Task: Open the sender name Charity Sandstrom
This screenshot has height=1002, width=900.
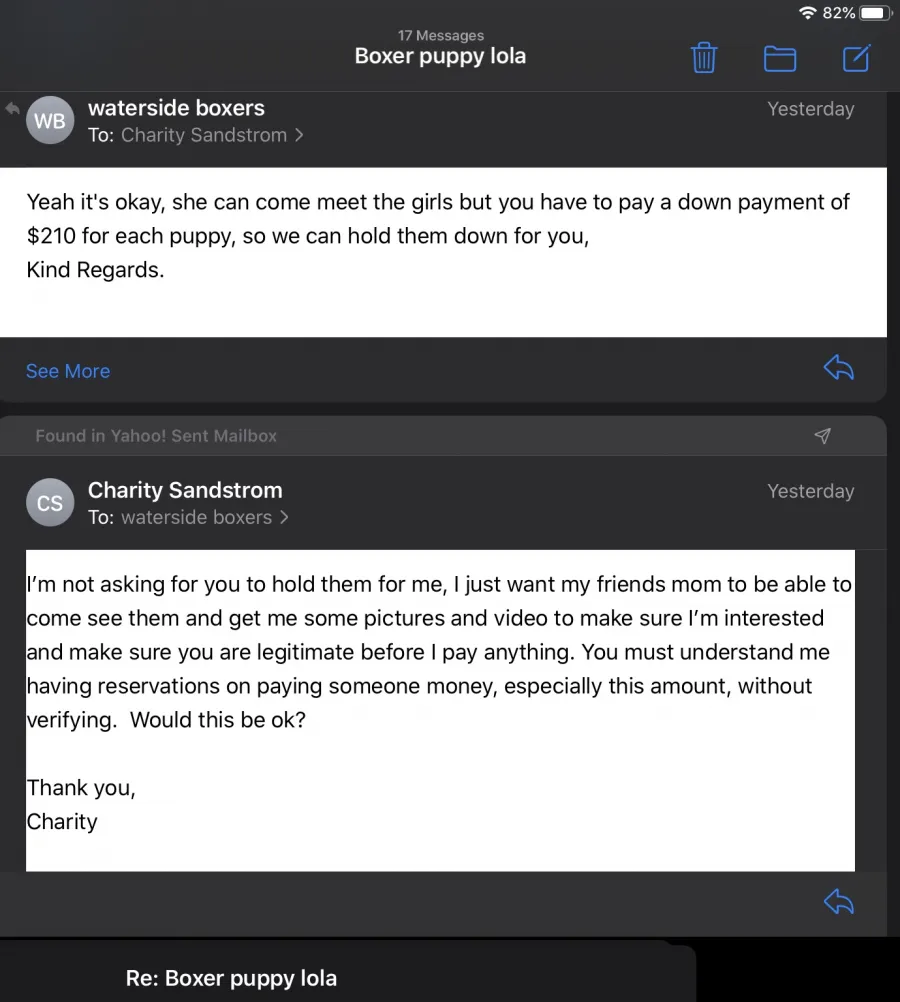Action: [x=185, y=490]
